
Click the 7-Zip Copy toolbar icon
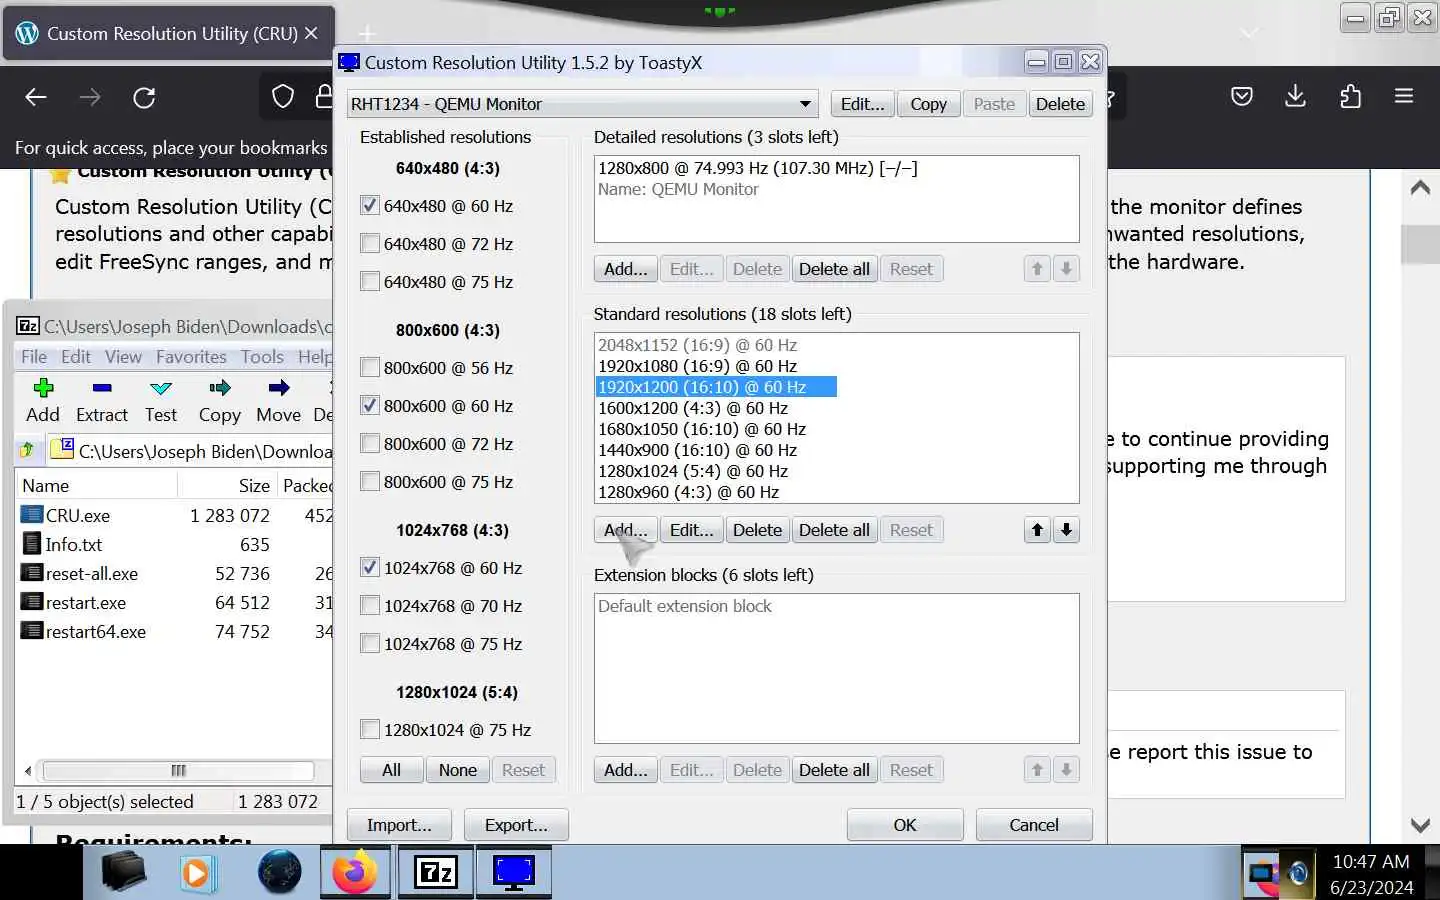[219, 388]
